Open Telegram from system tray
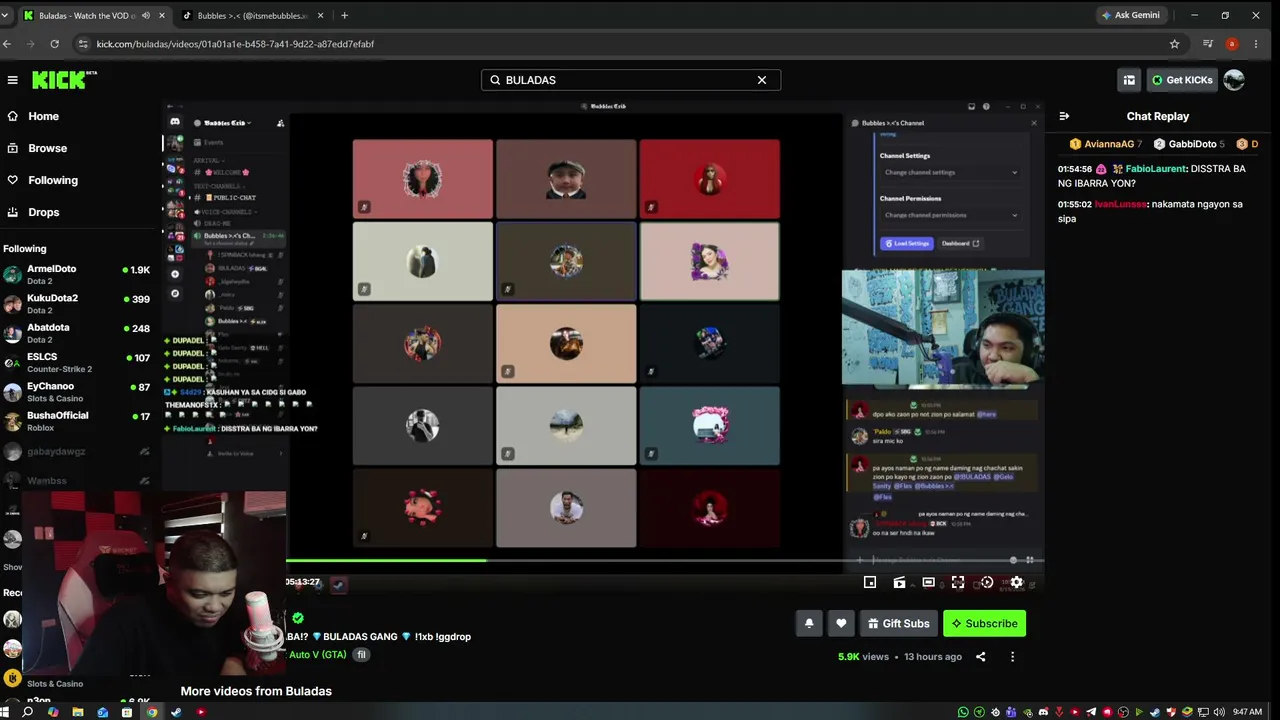1280x720 pixels. click(x=1091, y=712)
